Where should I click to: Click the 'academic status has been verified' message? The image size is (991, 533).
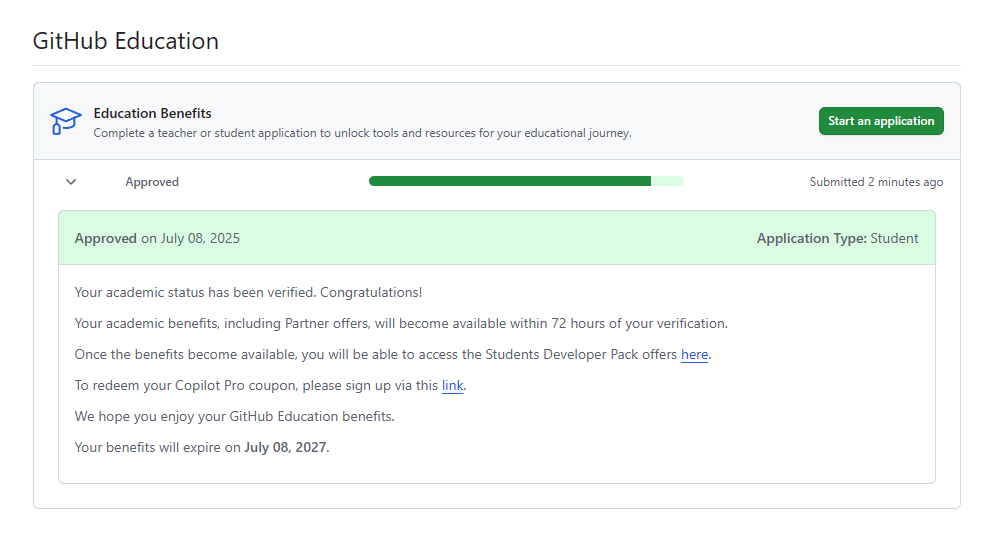coord(248,293)
